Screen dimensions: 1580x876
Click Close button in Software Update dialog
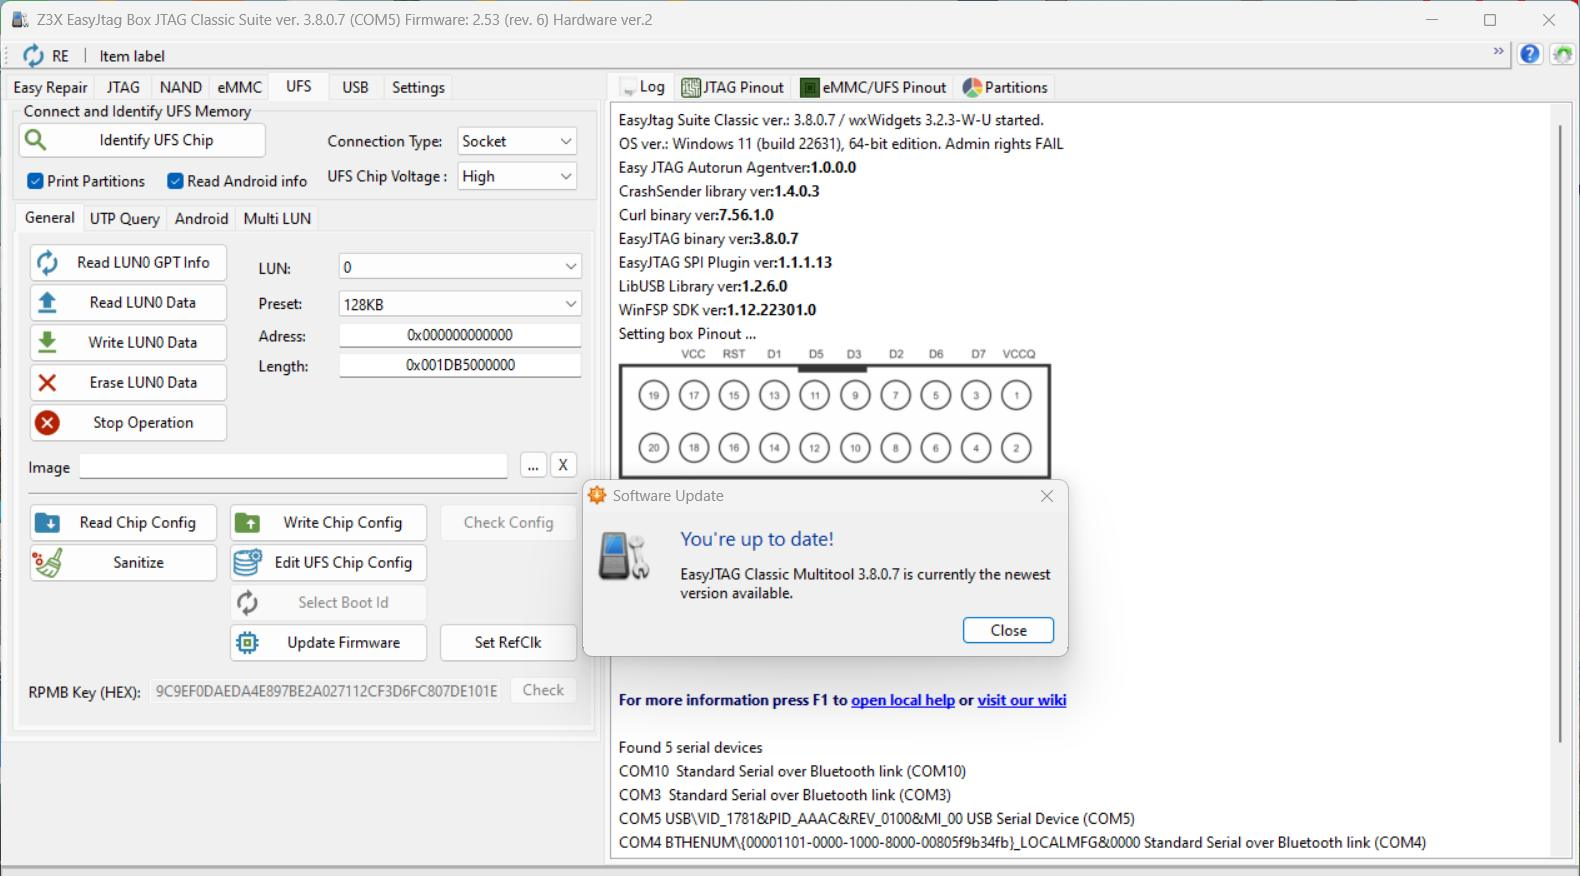click(1008, 630)
